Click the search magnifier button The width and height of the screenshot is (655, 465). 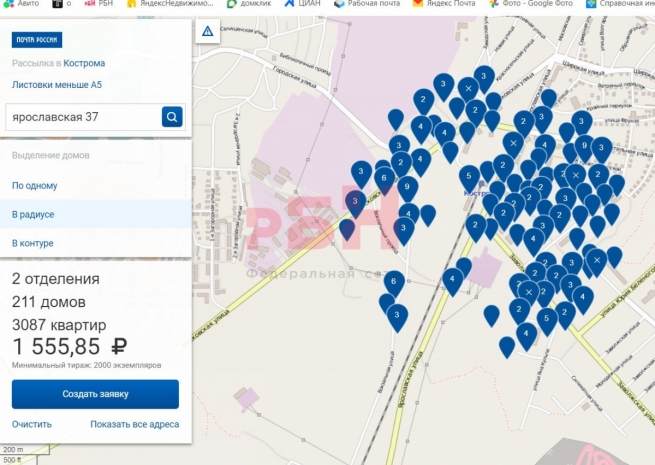172,117
